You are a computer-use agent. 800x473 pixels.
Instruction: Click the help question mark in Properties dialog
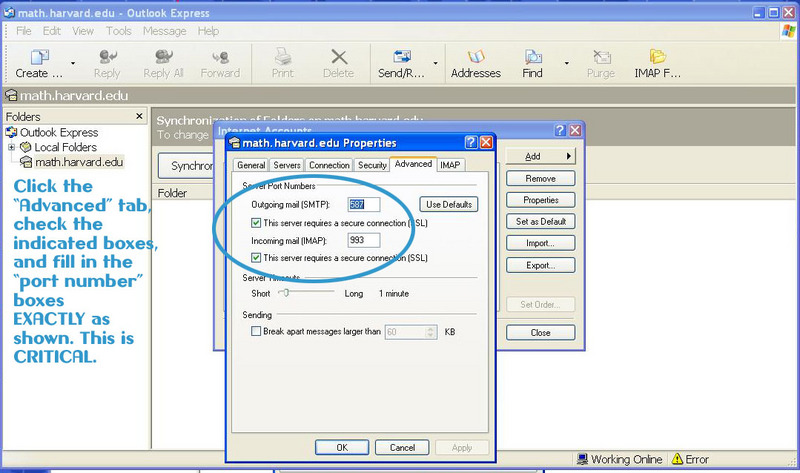pyautogui.click(x=470, y=143)
